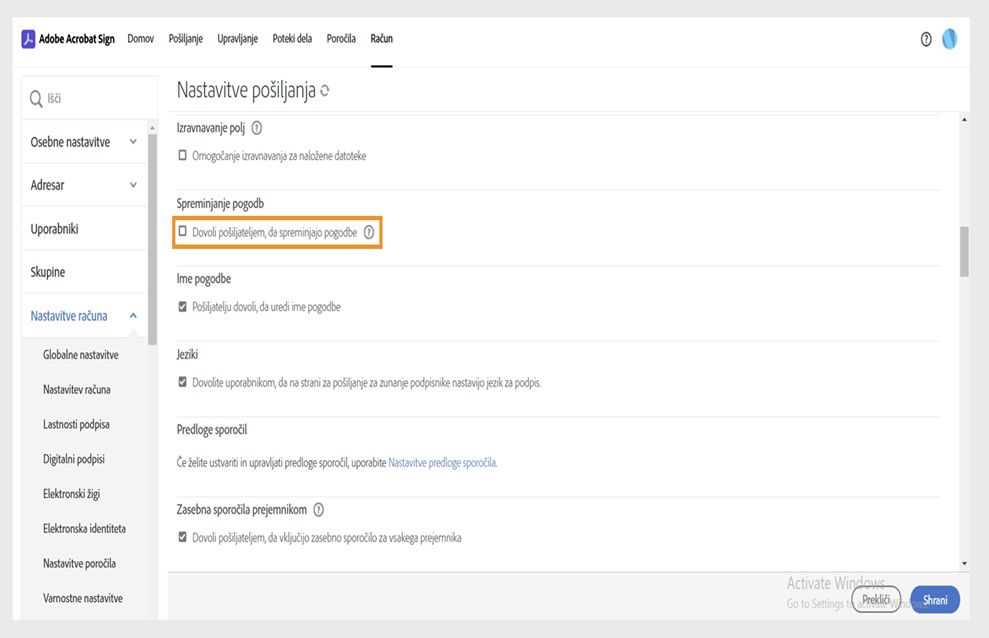Click the refresh icon beside Nastavitve pošiljanja
This screenshot has width=989, height=638.
(x=325, y=91)
